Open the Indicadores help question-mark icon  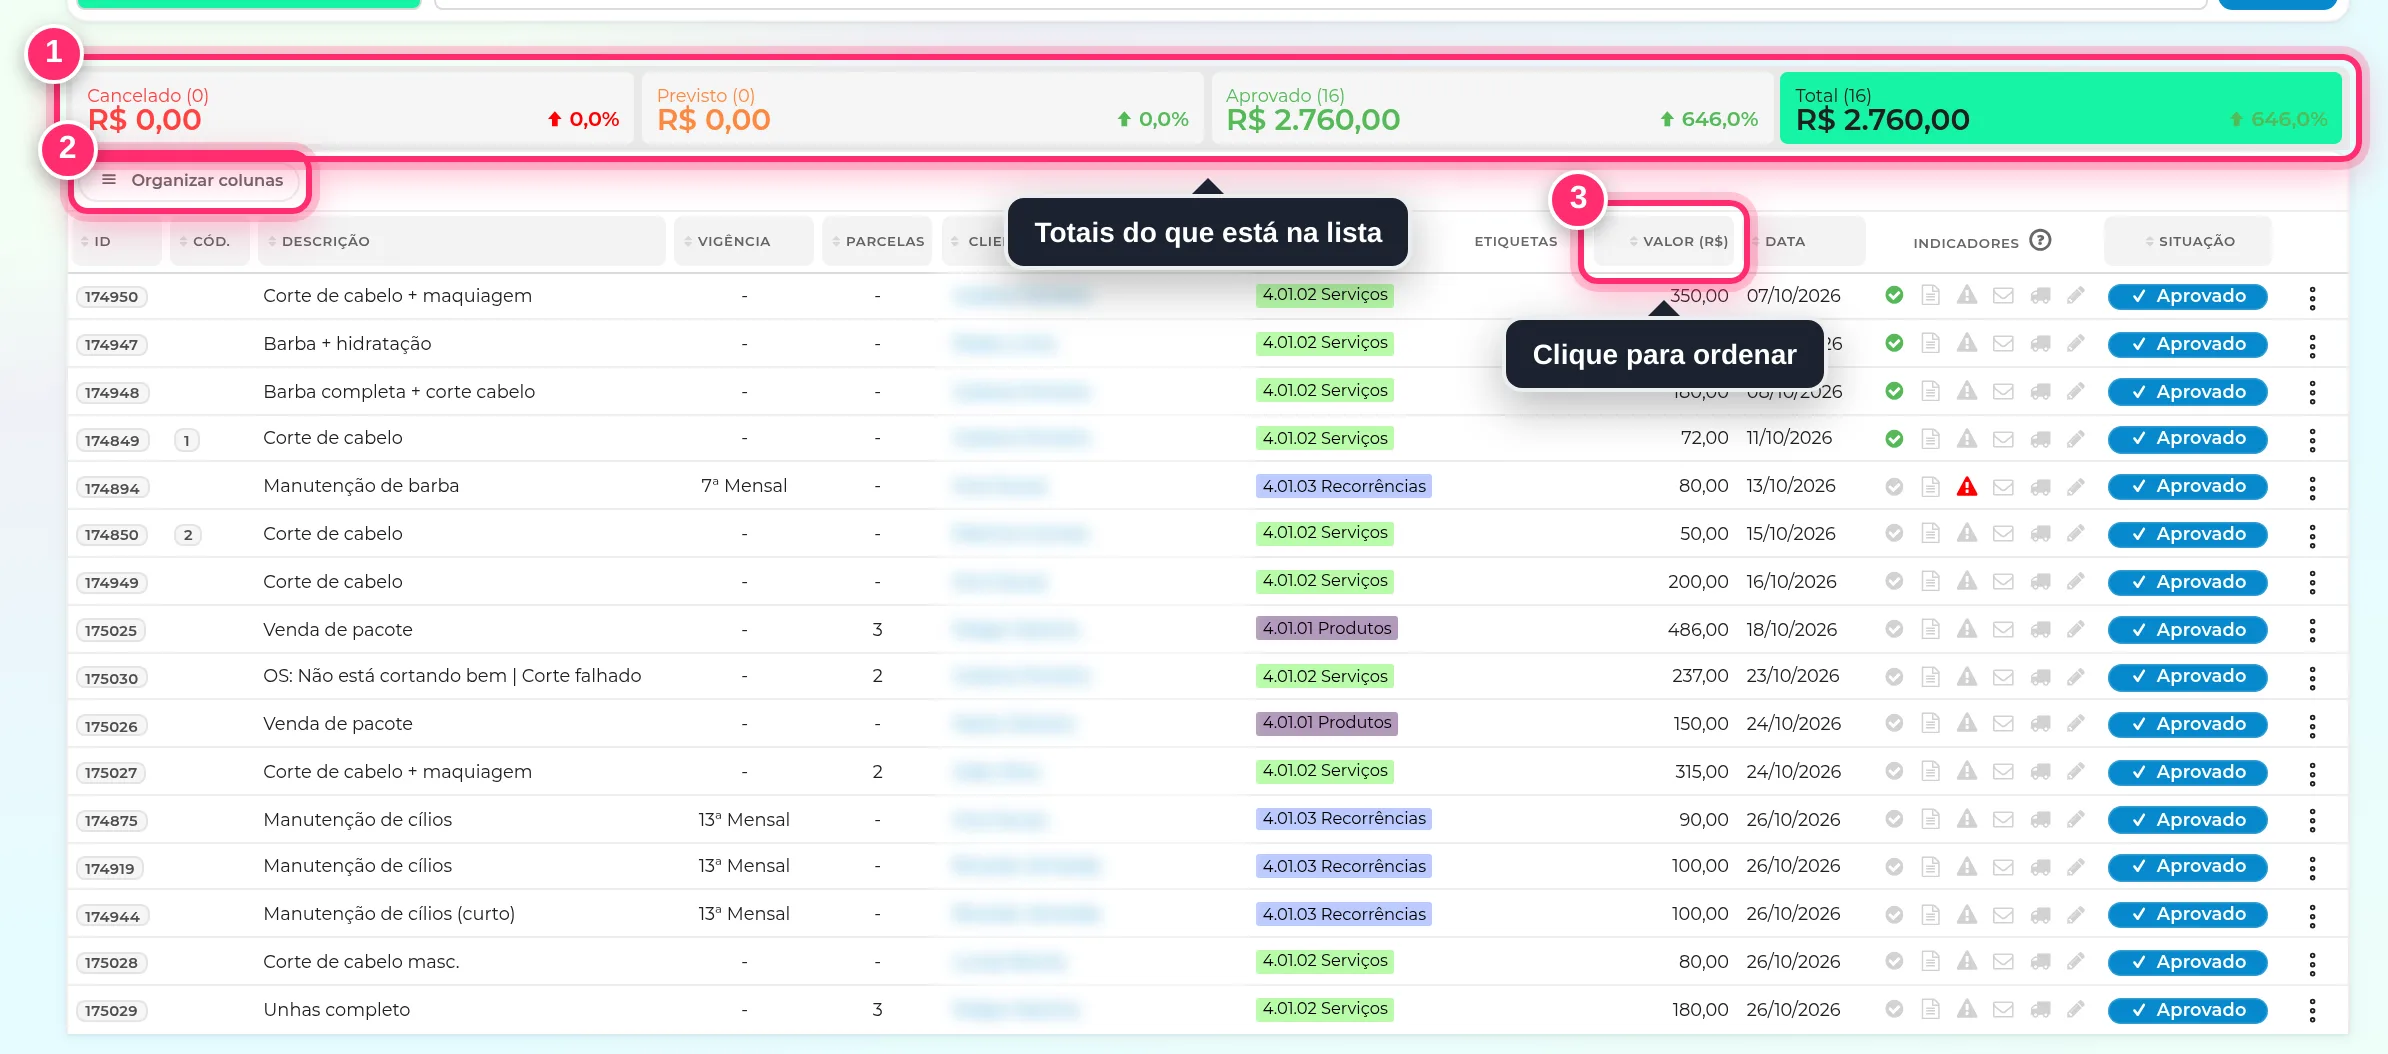coord(2040,240)
